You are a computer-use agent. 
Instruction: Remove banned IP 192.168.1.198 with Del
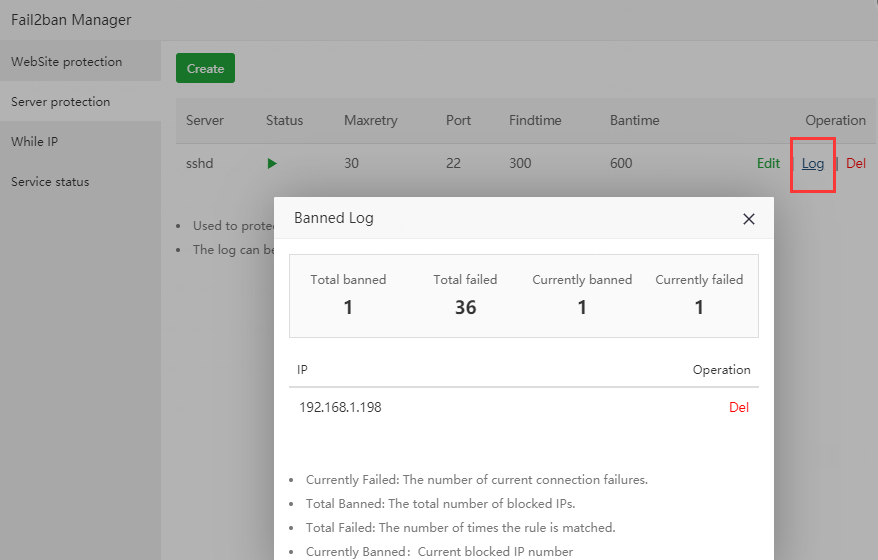click(x=738, y=407)
